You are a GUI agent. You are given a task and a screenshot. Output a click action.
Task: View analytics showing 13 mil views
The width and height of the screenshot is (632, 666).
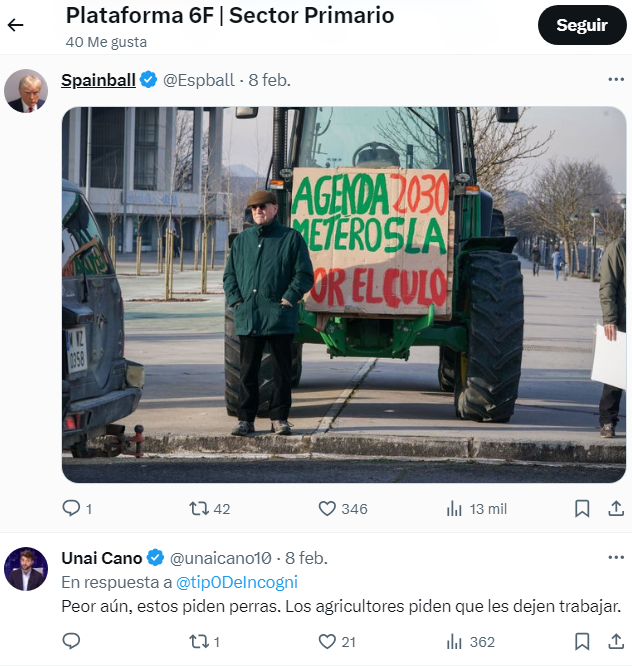(476, 509)
